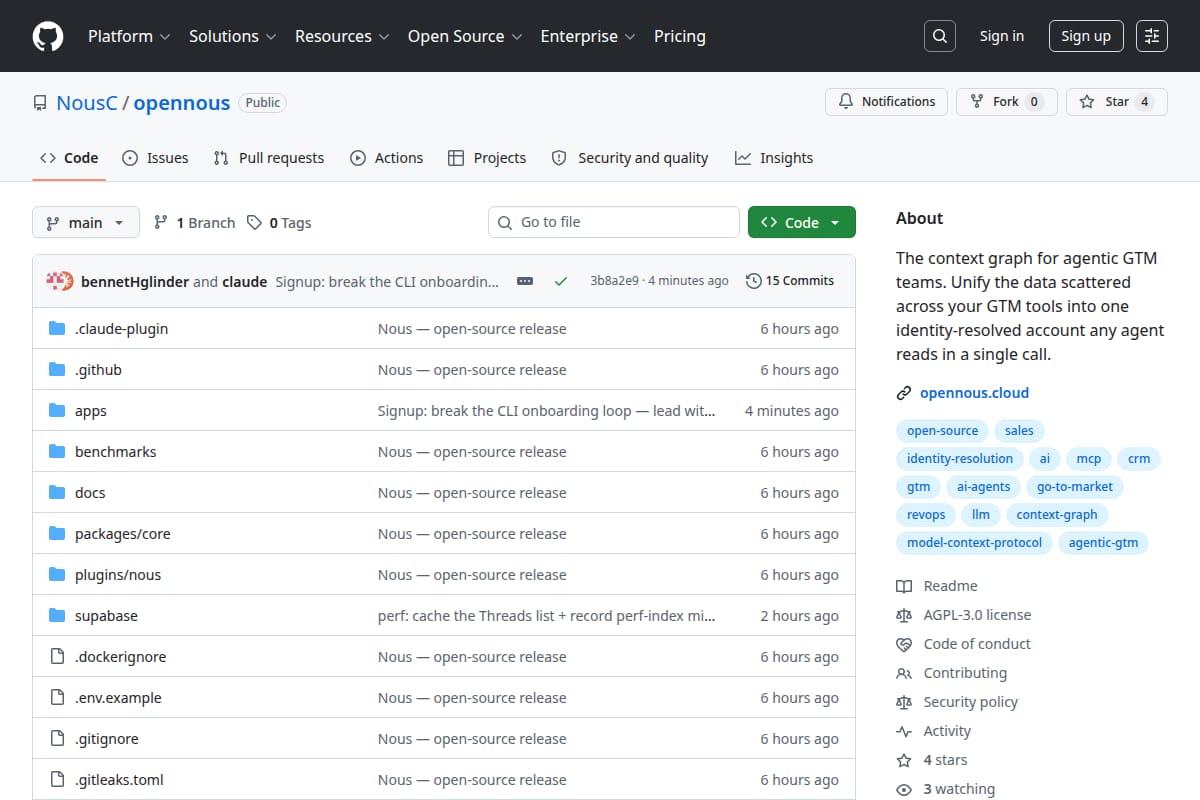The image size is (1200, 800).
Task: Expand the commit message ellipsis
Action: coord(525,281)
